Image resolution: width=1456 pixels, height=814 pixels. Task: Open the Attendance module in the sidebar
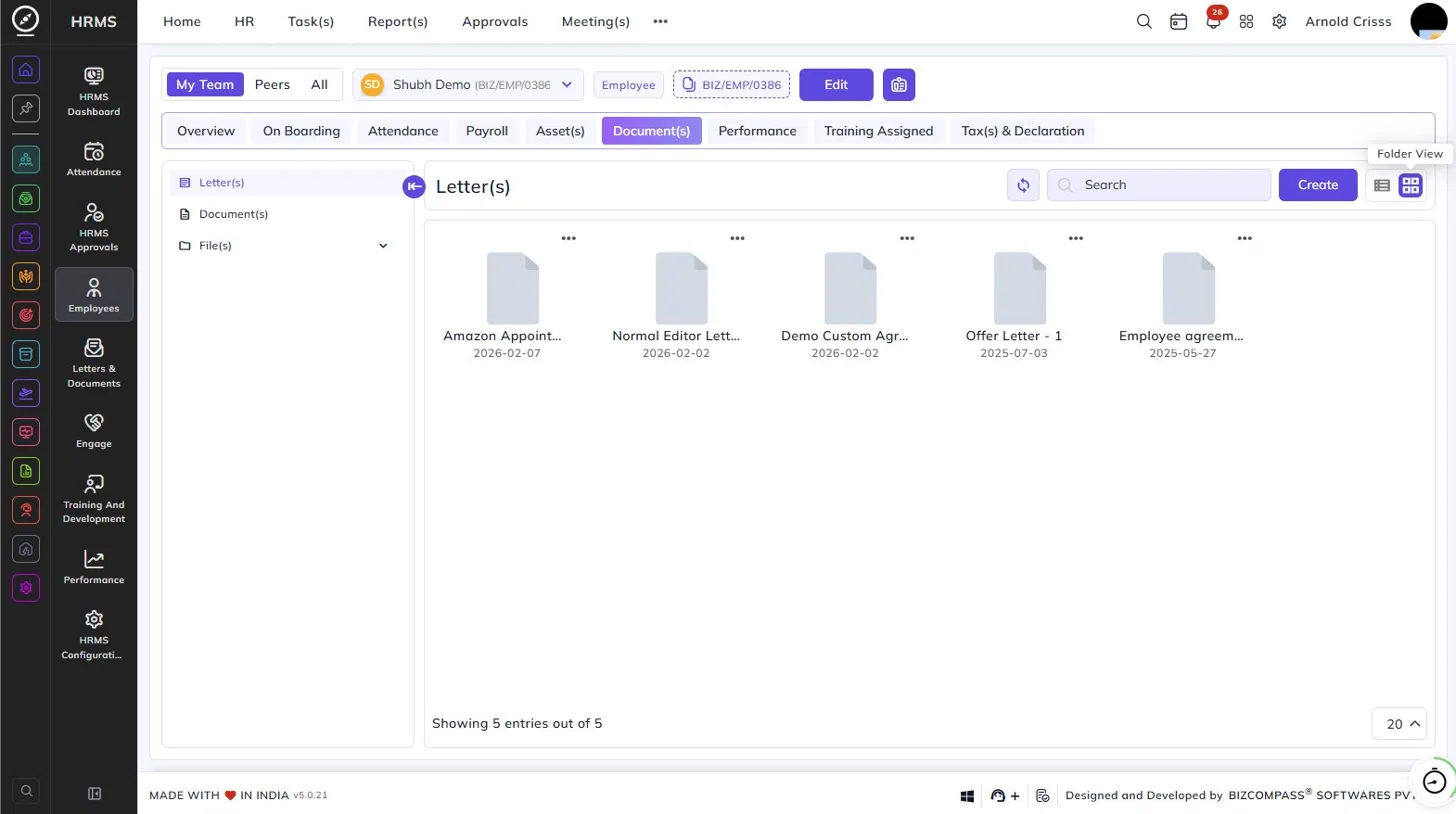click(x=94, y=160)
